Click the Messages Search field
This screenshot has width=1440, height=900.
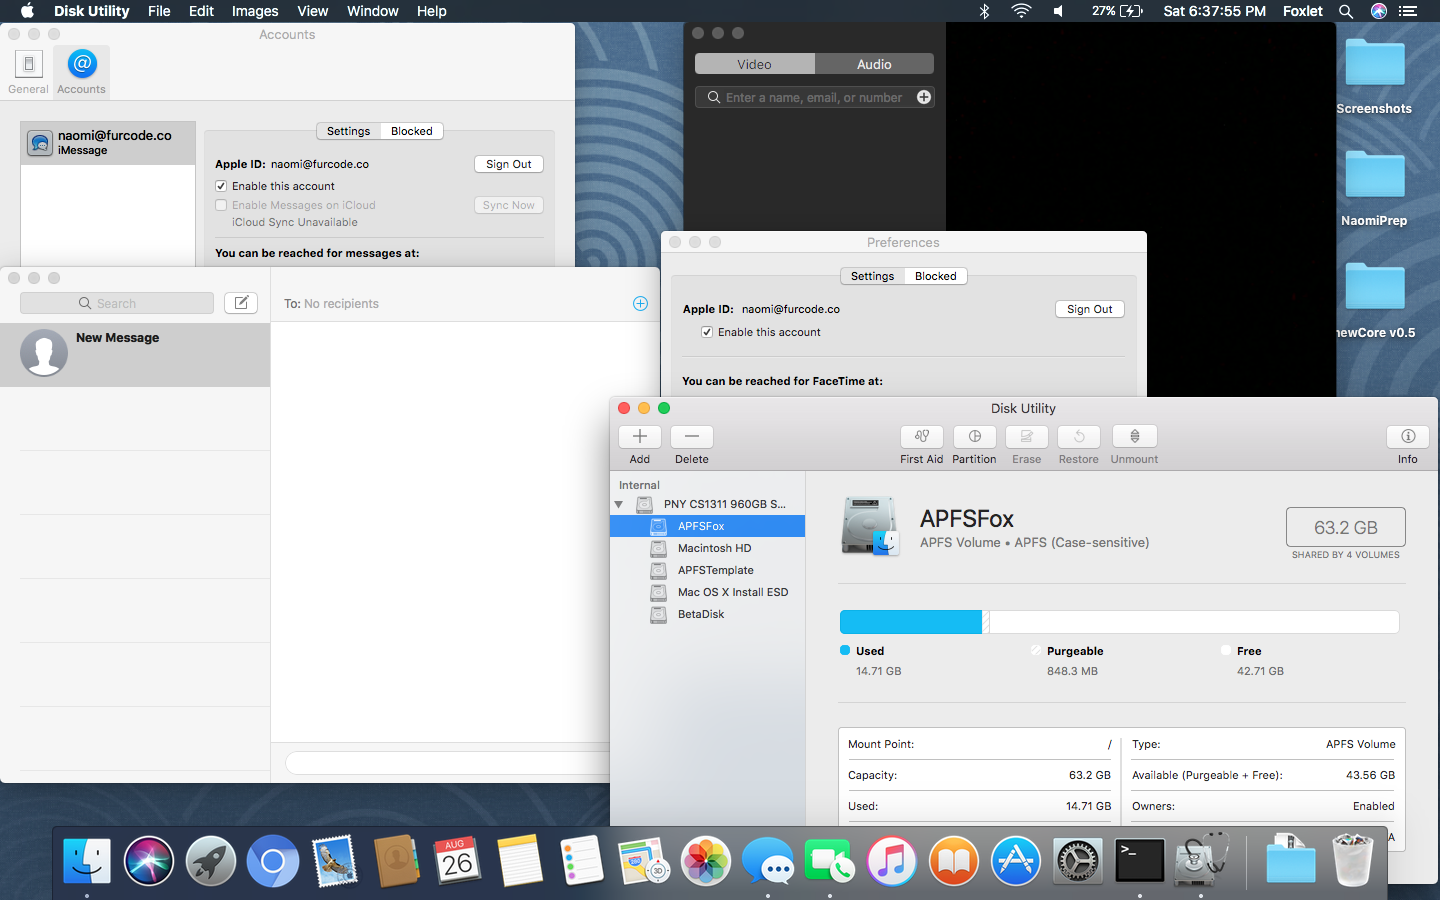coord(117,303)
